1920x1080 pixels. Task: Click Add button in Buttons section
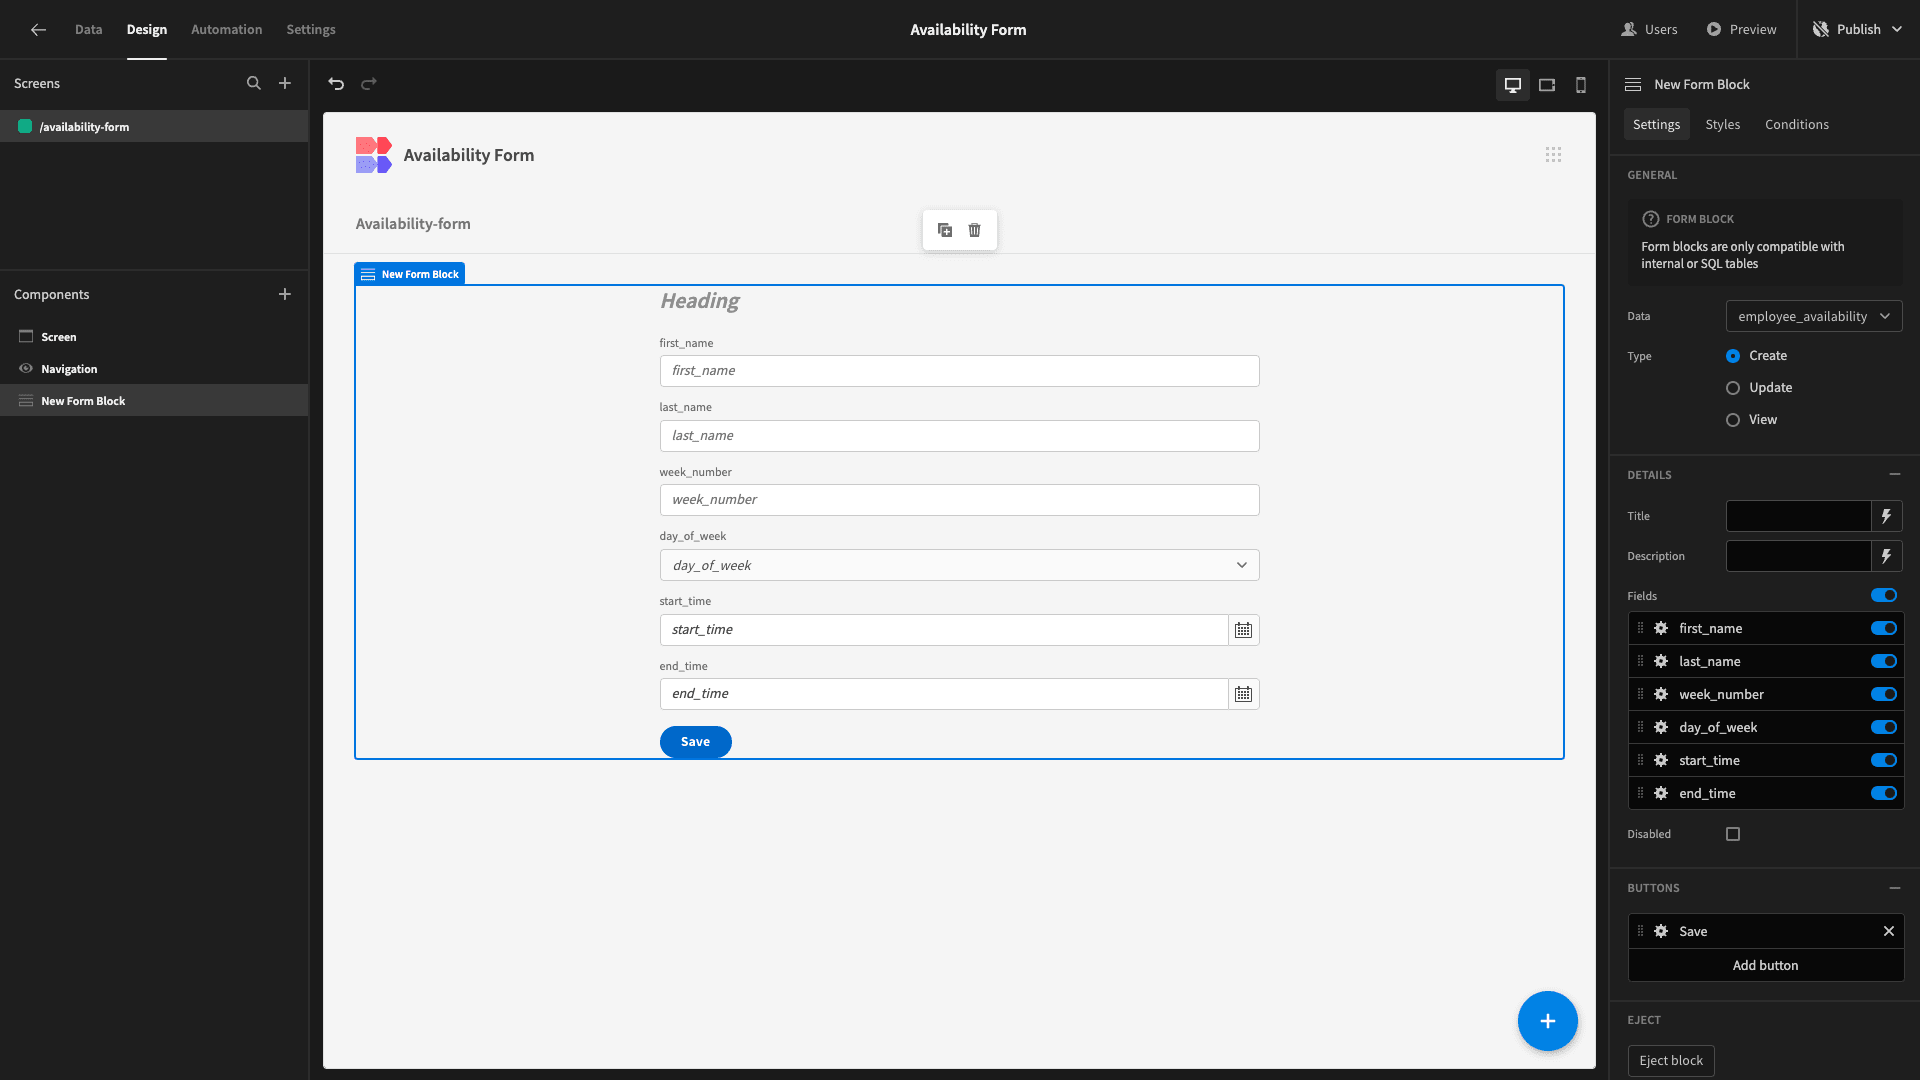(x=1765, y=965)
